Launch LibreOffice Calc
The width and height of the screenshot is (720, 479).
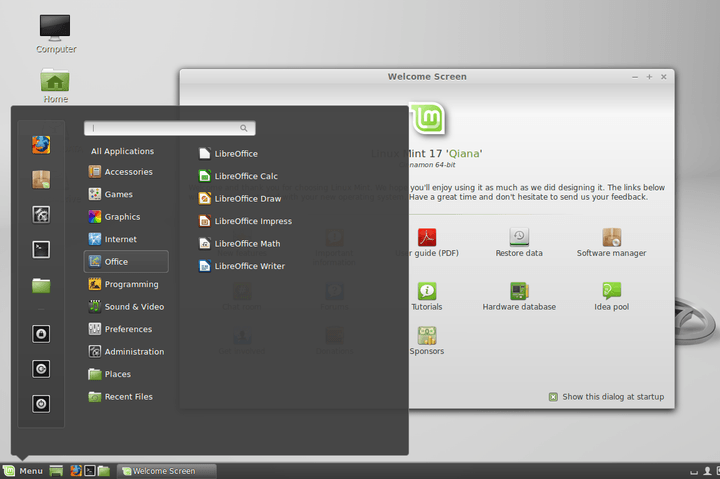[x=238, y=176]
